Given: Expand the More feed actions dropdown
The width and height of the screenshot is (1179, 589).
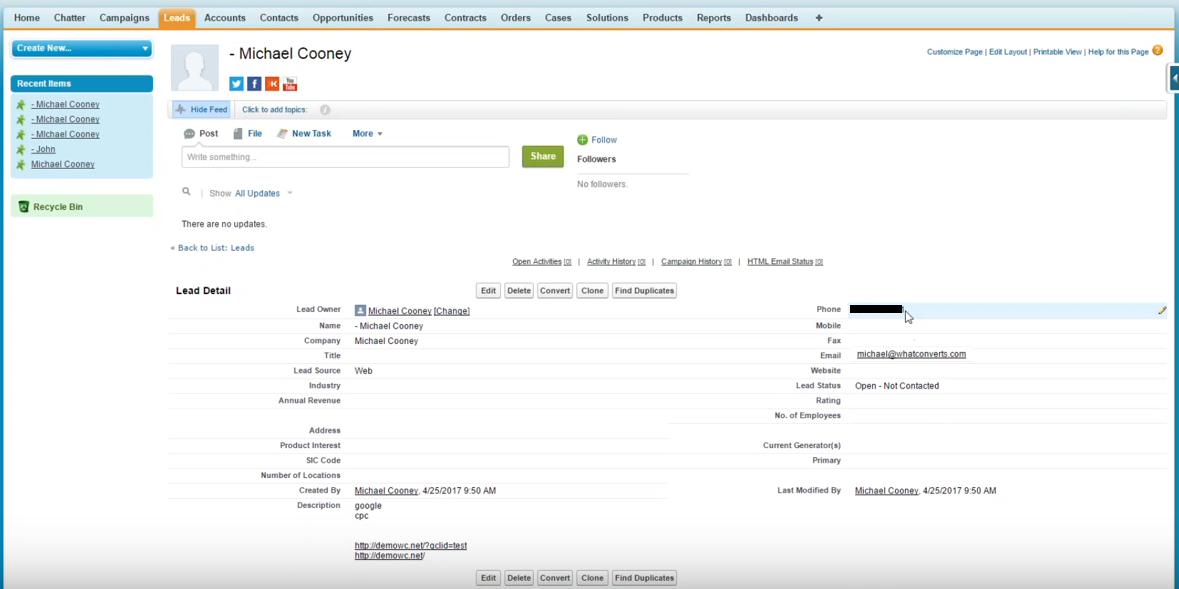Looking at the screenshot, I should pyautogui.click(x=368, y=134).
